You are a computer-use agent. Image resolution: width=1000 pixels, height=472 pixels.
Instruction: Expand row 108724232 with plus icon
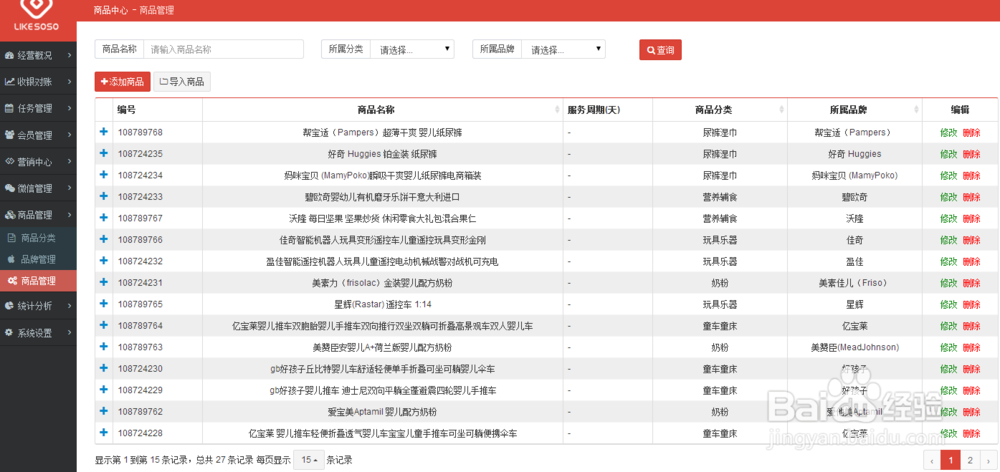coord(104,261)
